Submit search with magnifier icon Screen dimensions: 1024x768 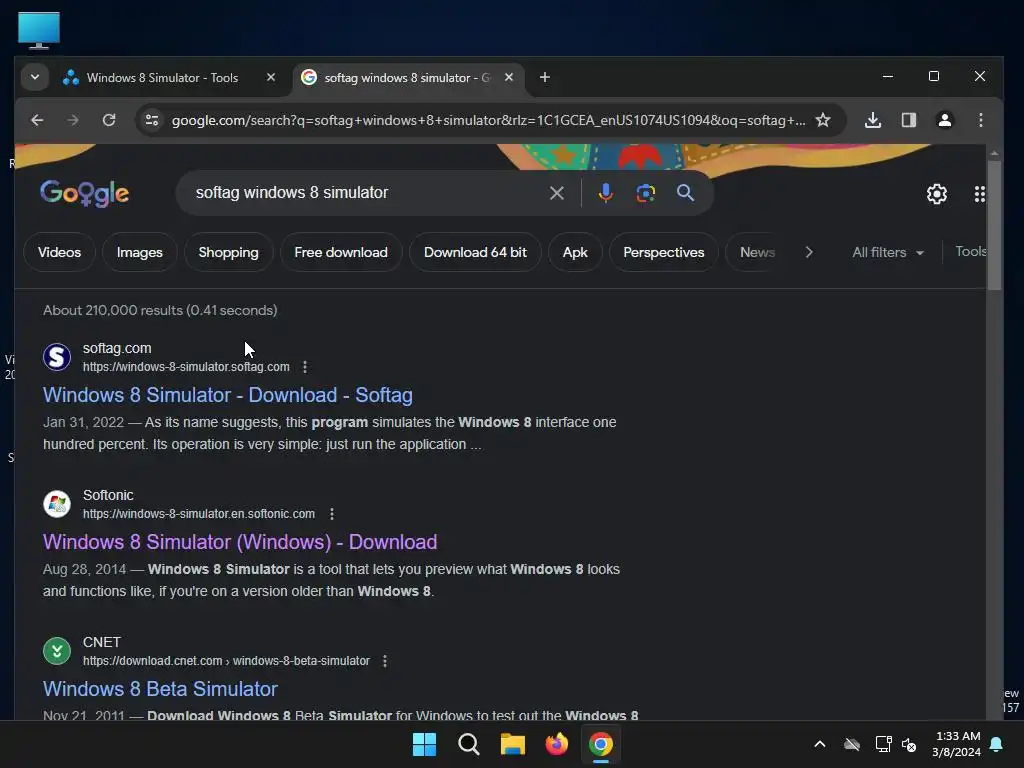tap(685, 193)
